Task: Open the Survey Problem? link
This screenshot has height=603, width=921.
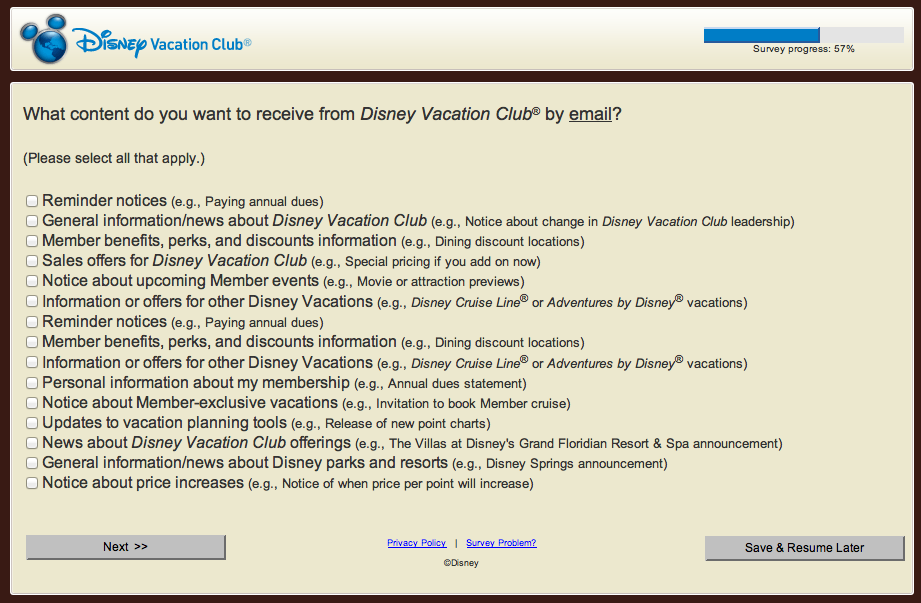Action: 501,543
